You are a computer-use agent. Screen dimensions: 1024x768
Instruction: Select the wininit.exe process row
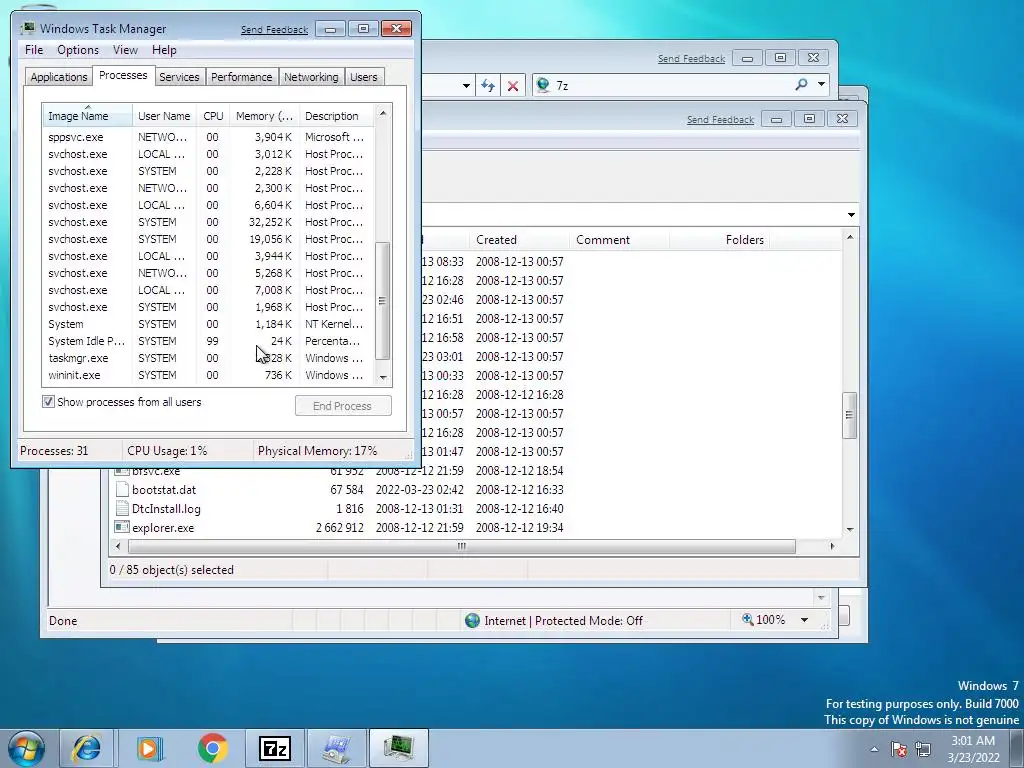[208, 375]
